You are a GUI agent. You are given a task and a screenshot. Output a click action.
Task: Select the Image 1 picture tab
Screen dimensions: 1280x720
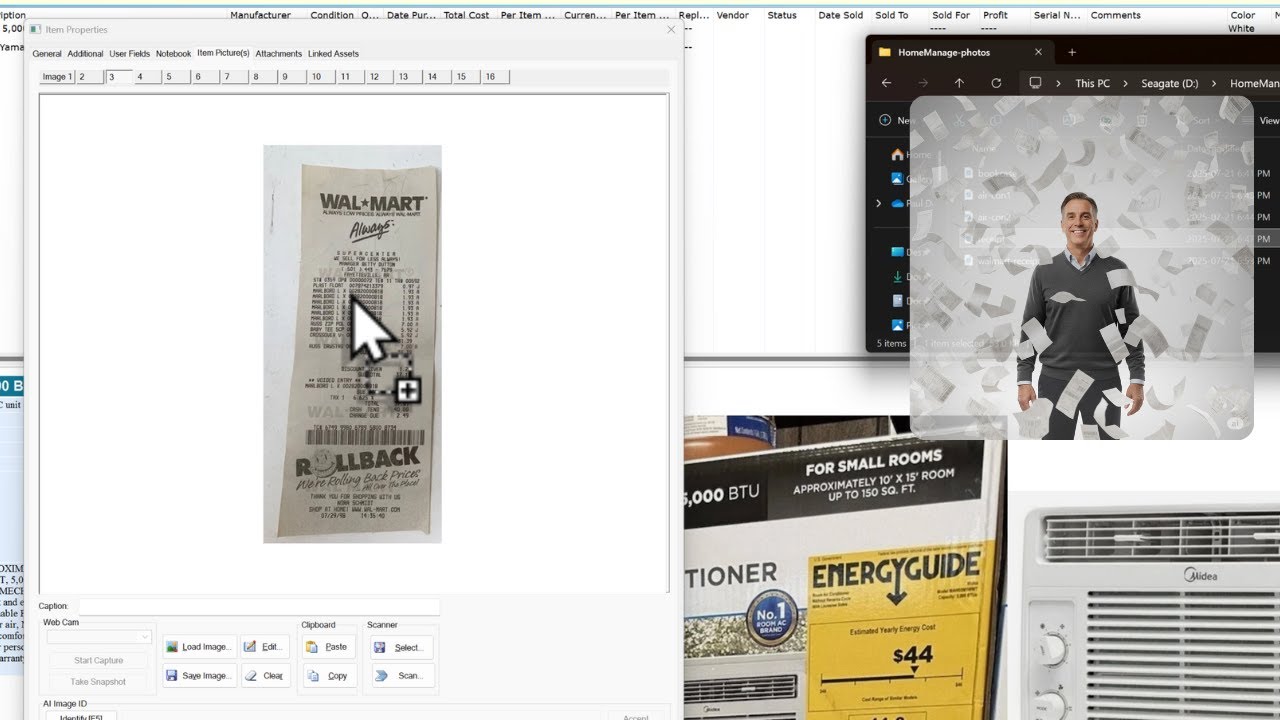(x=57, y=77)
